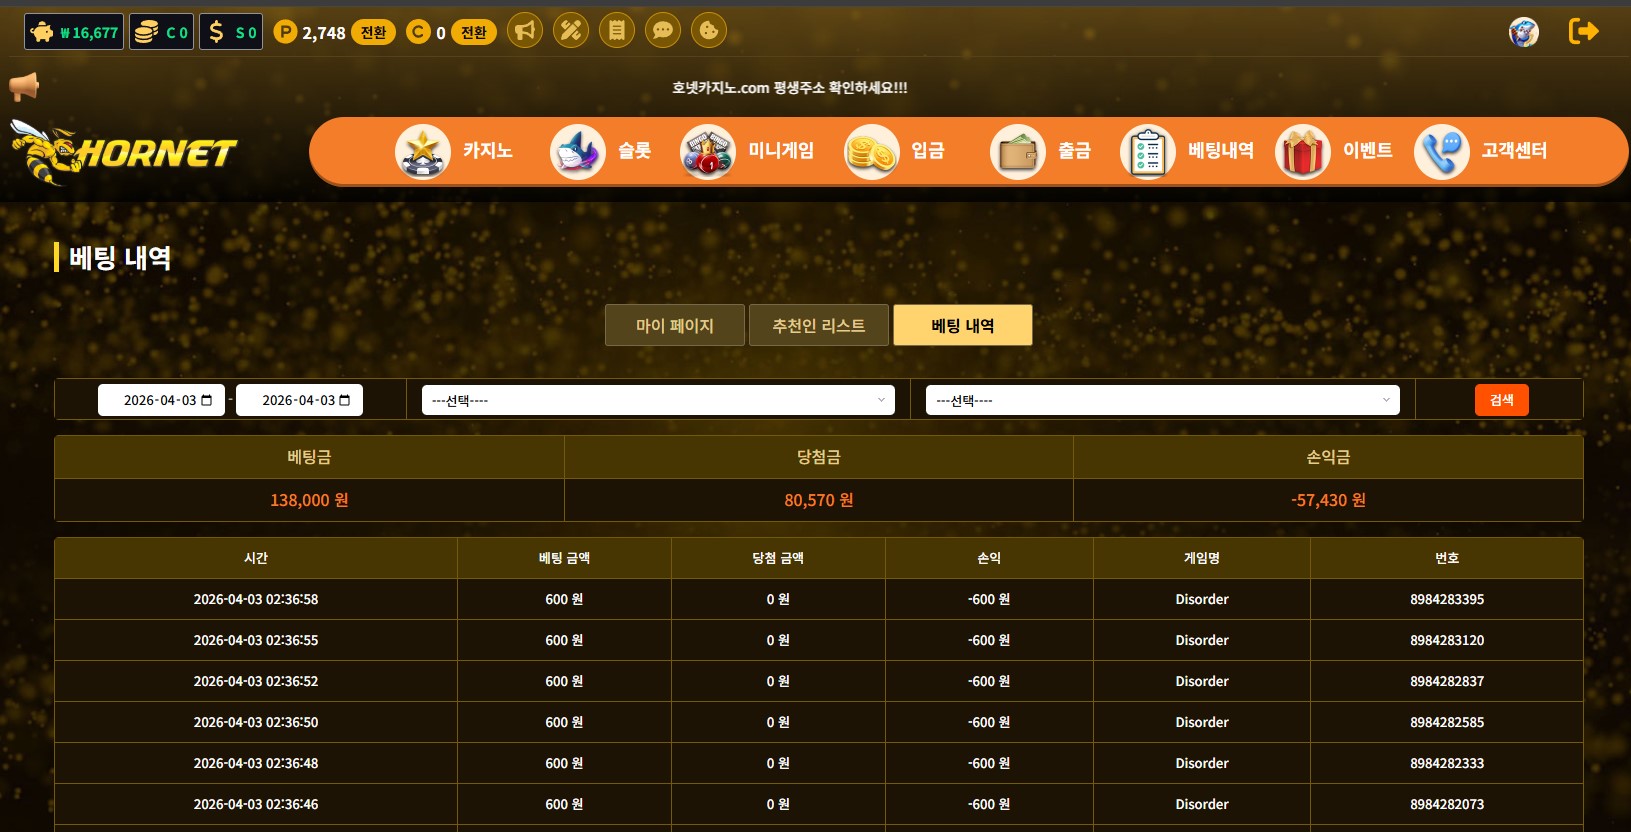
Task: Click the Hornet logo
Action: (124, 152)
